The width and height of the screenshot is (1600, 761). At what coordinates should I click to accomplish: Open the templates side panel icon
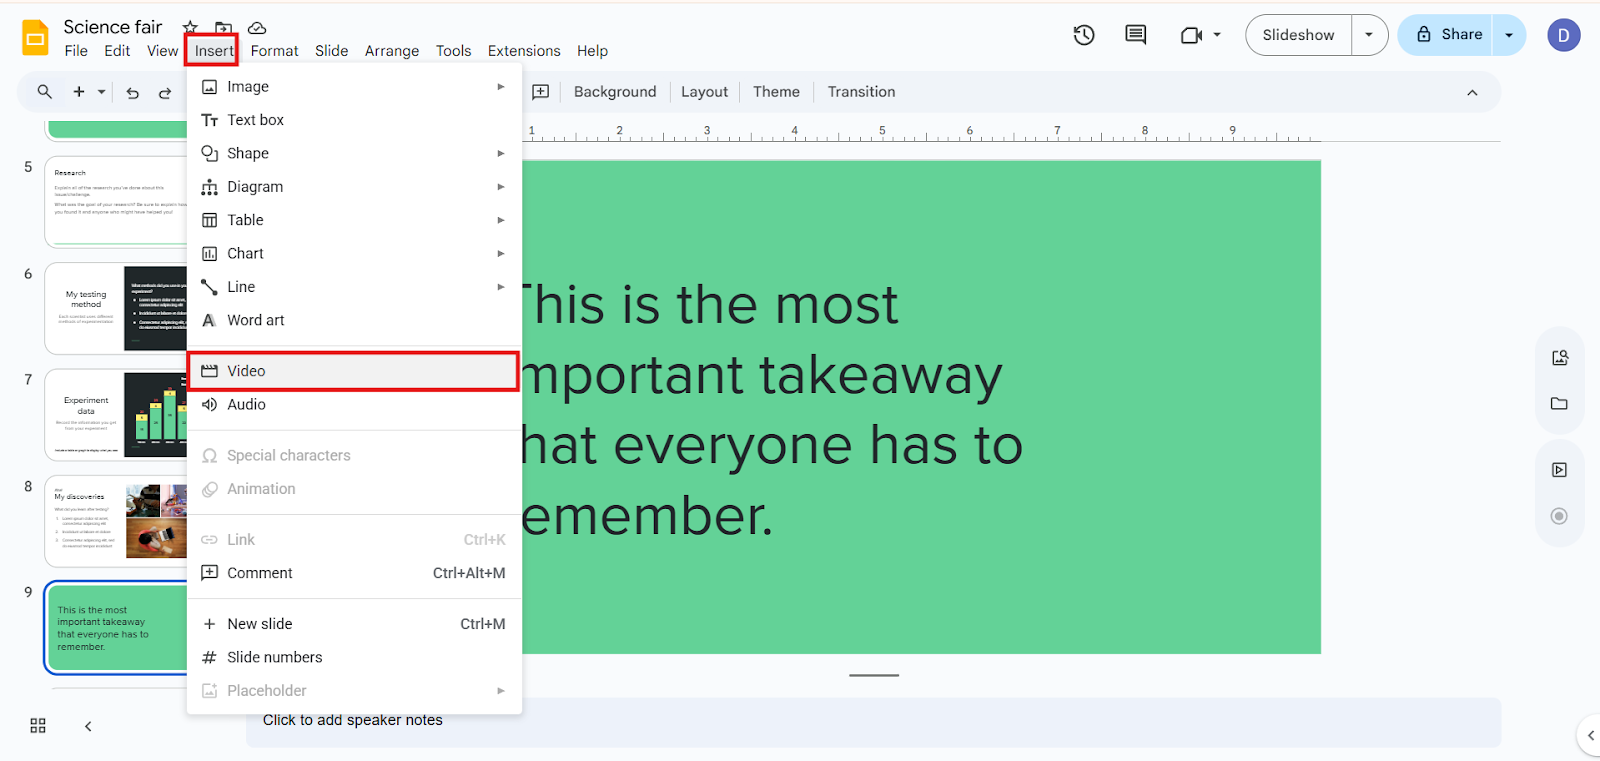point(1560,358)
